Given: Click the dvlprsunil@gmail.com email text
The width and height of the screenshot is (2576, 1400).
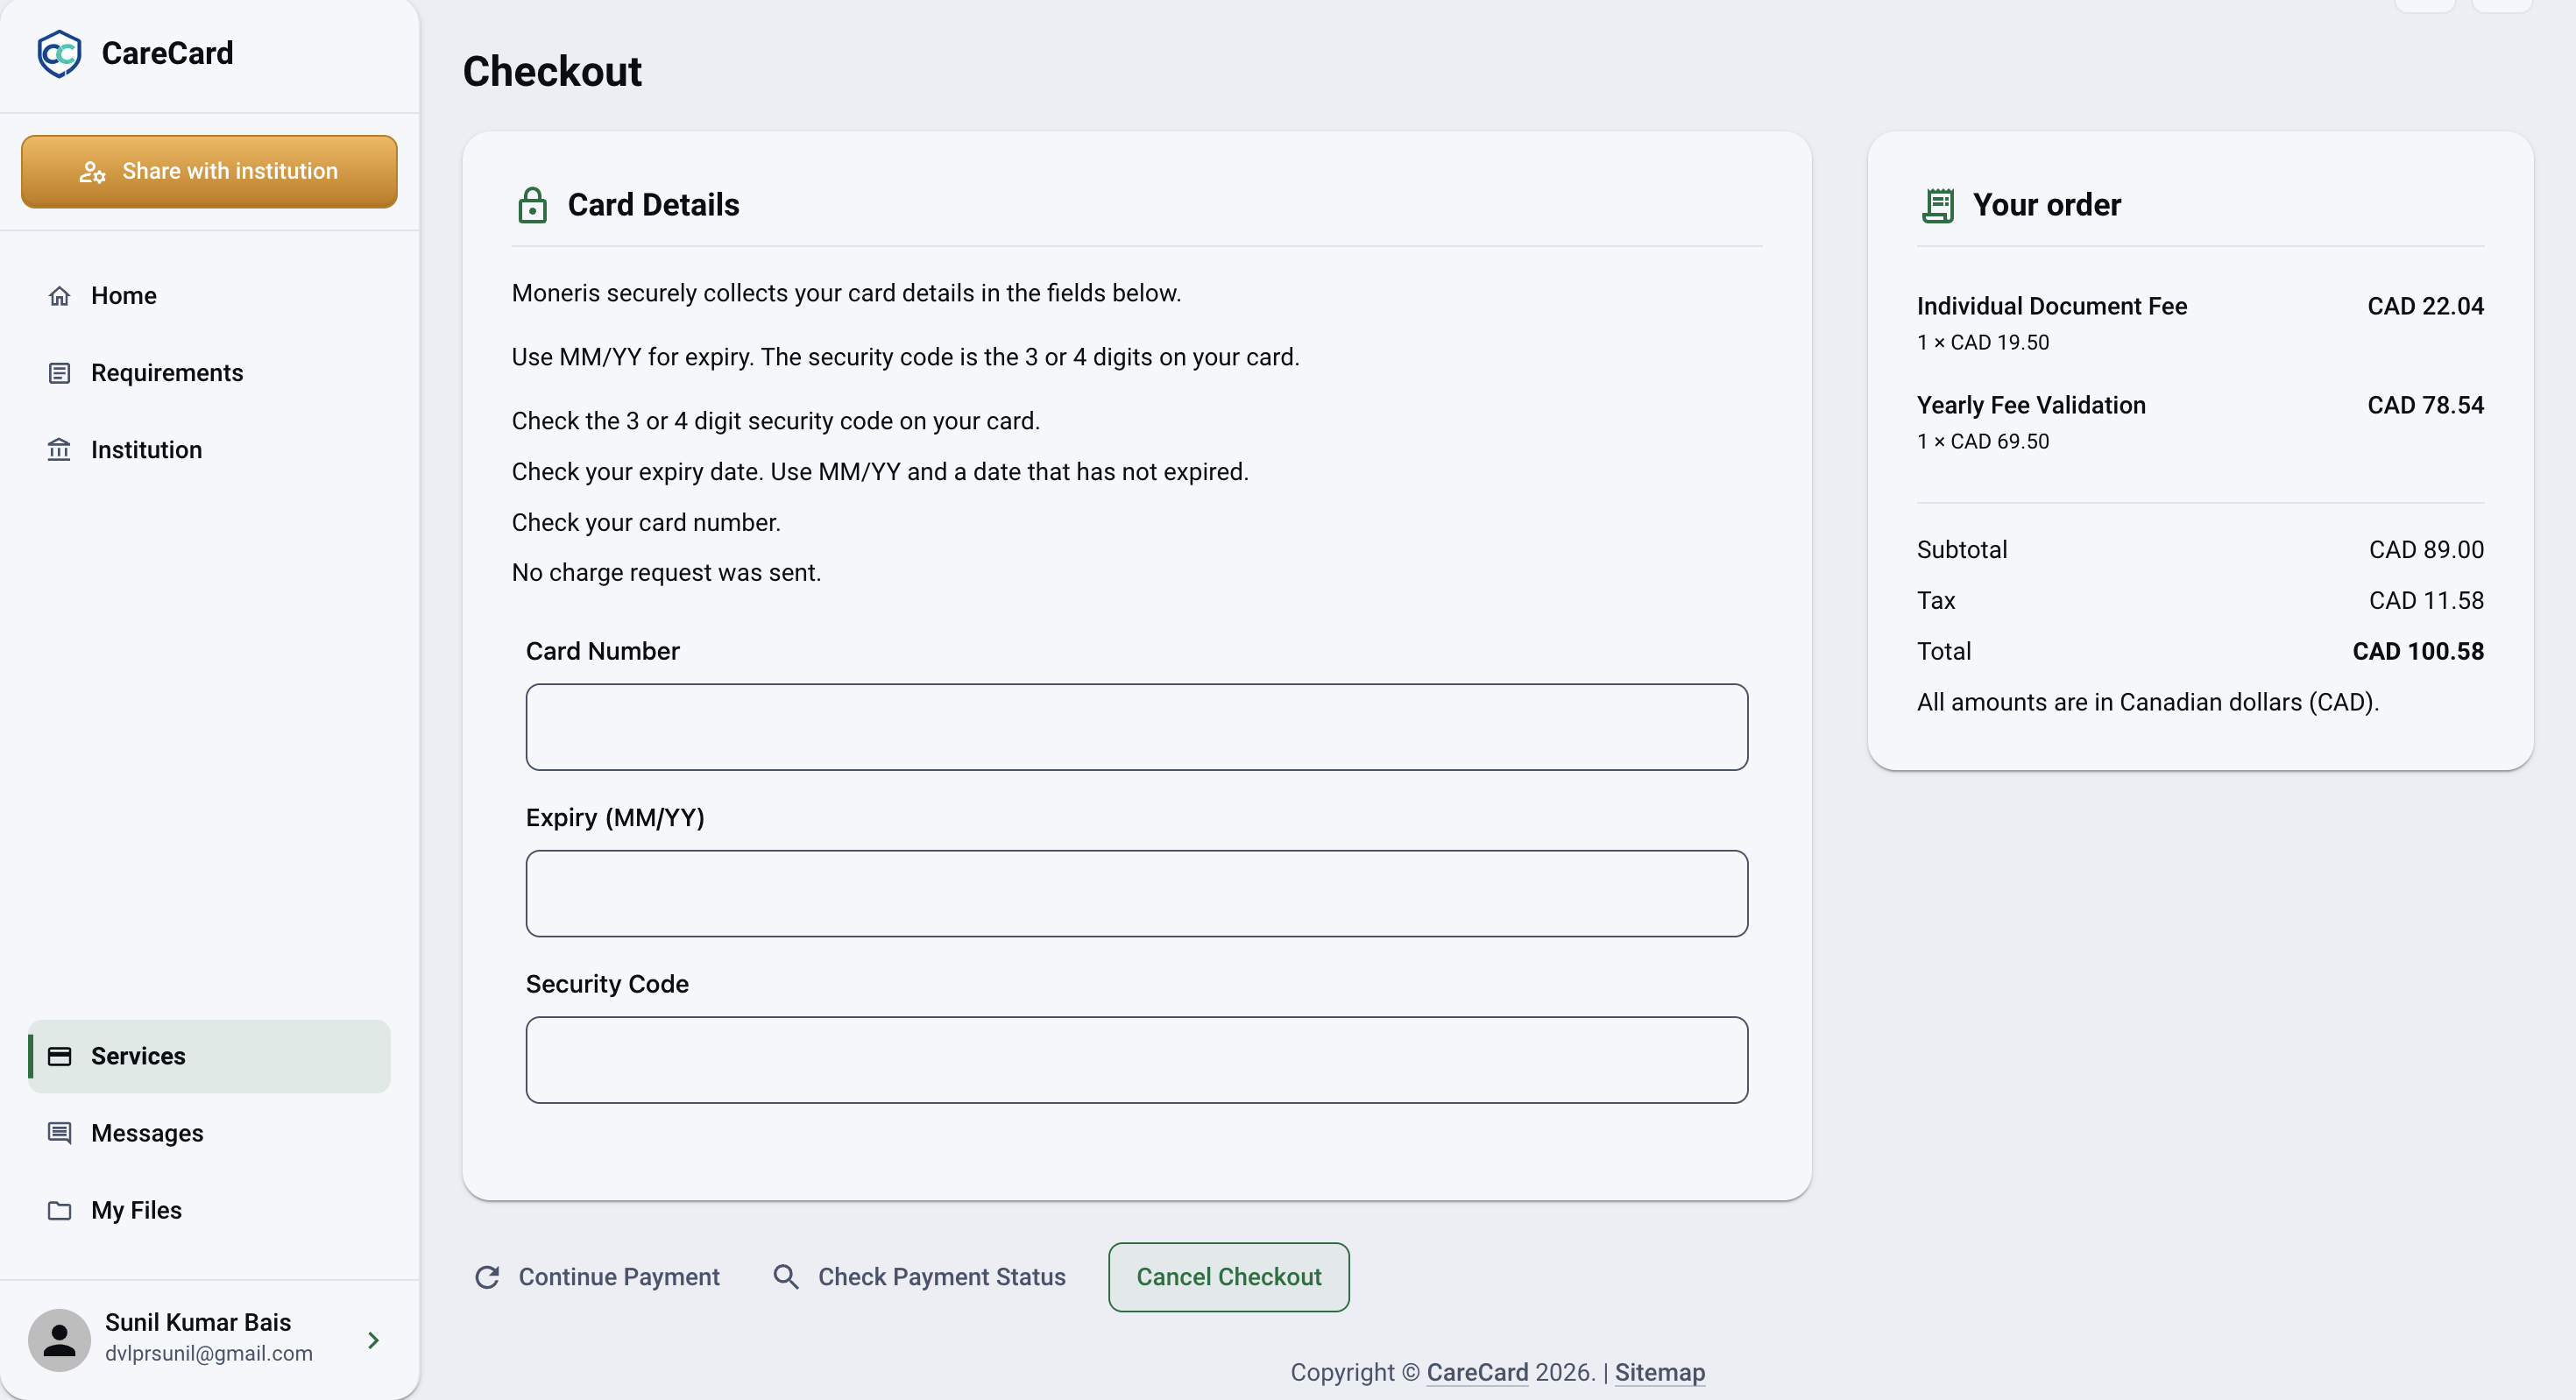Looking at the screenshot, I should (208, 1353).
